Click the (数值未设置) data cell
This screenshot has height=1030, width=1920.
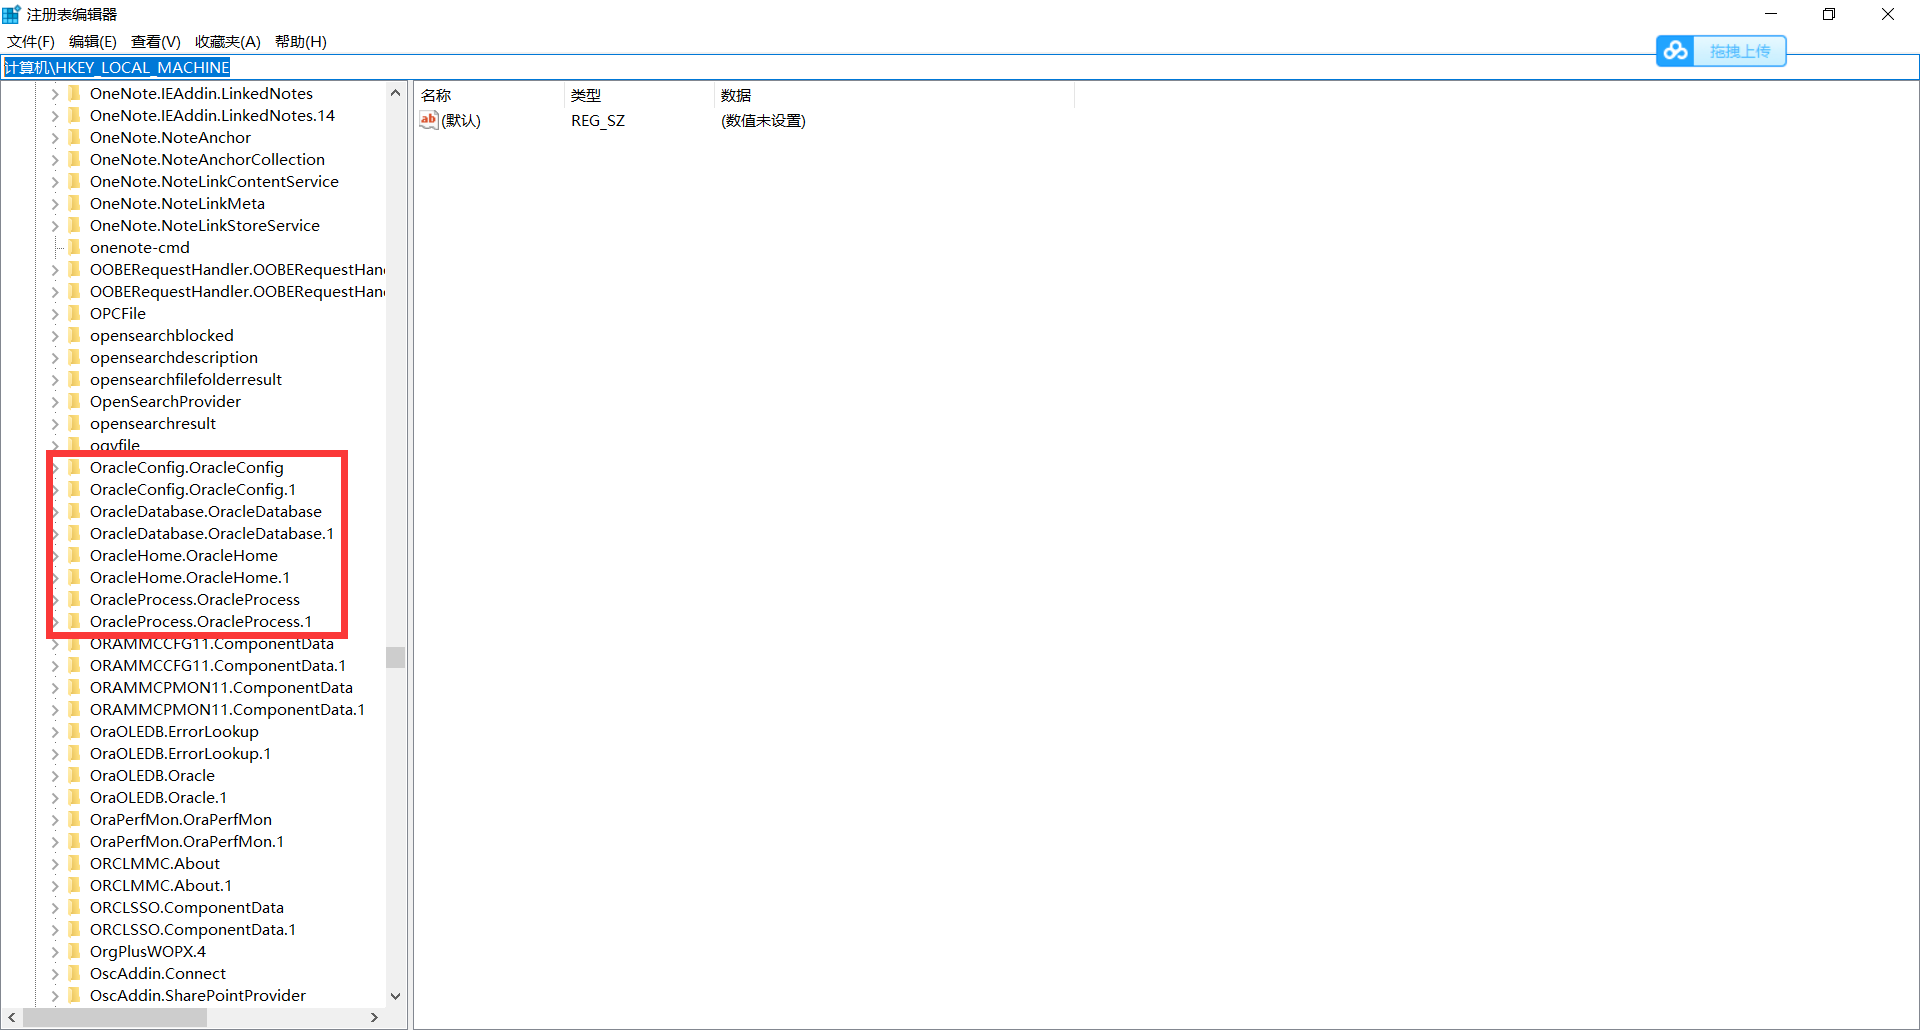click(763, 120)
